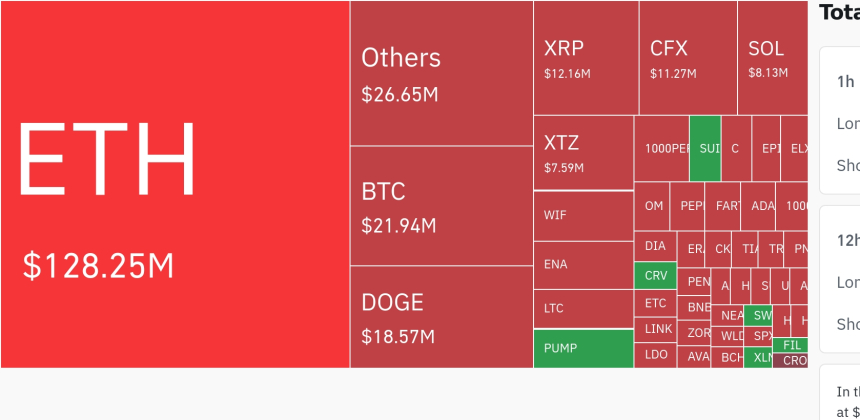Select the XTZ $7.59M tile
The image size is (860, 420).
pos(583,152)
